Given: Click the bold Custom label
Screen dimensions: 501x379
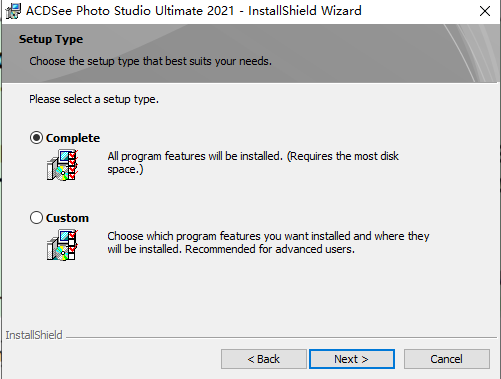Looking at the screenshot, I should tap(67, 218).
